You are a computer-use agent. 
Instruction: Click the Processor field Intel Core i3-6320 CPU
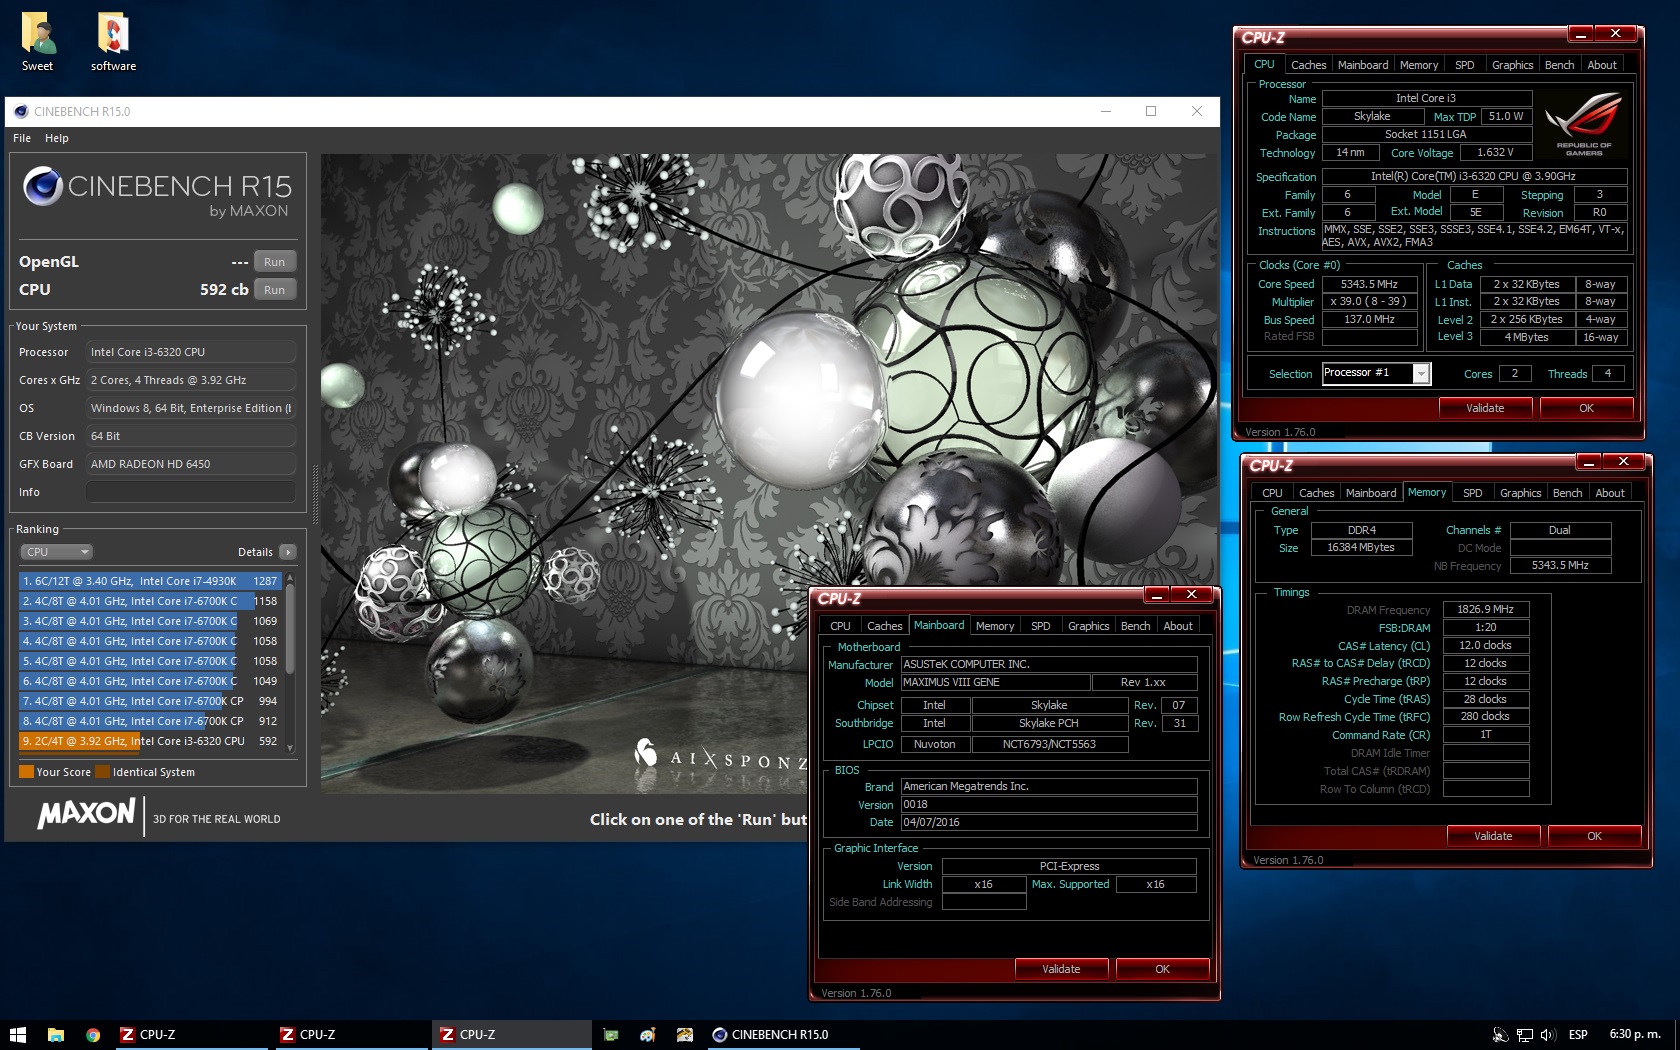point(190,352)
